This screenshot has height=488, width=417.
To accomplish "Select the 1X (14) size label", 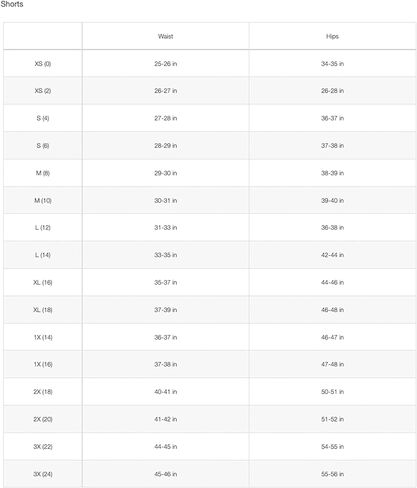I will coord(43,337).
